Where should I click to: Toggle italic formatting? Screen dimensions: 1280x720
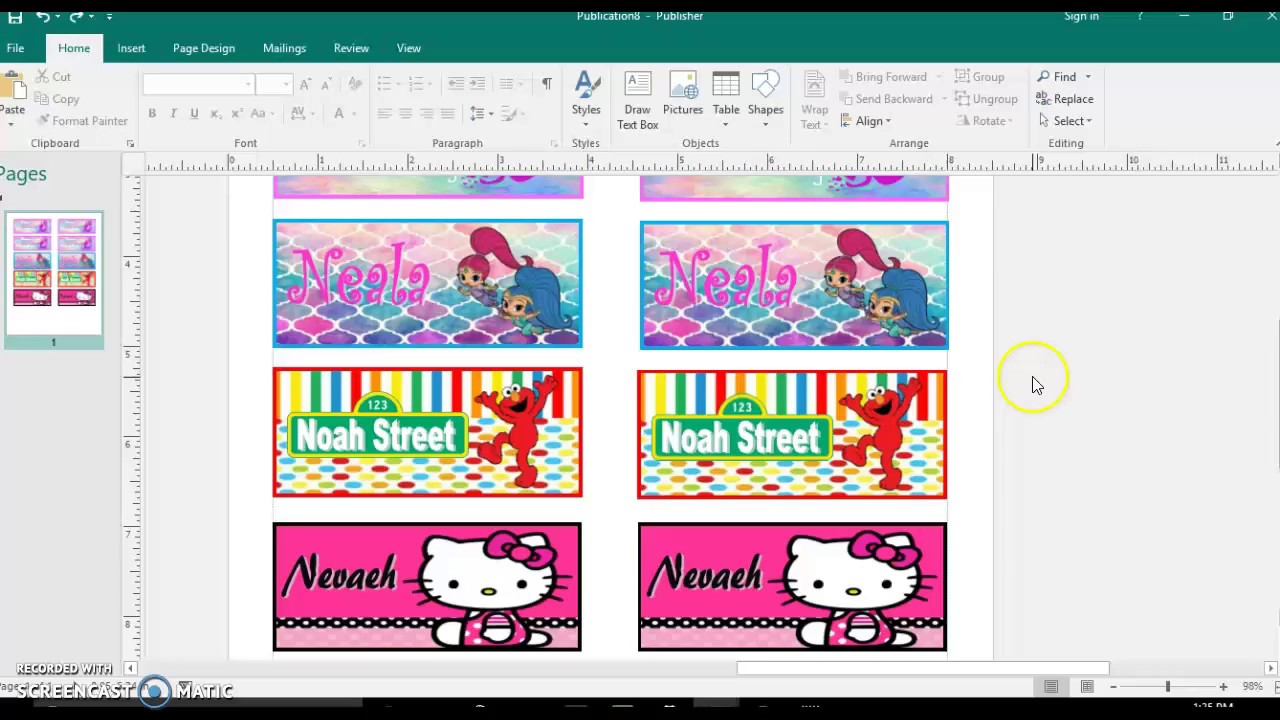tap(173, 114)
